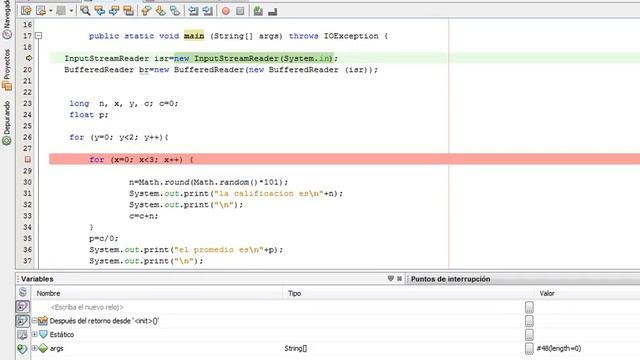
Task: Click the Next Bookmark icon
Action: click(x=160, y=11)
